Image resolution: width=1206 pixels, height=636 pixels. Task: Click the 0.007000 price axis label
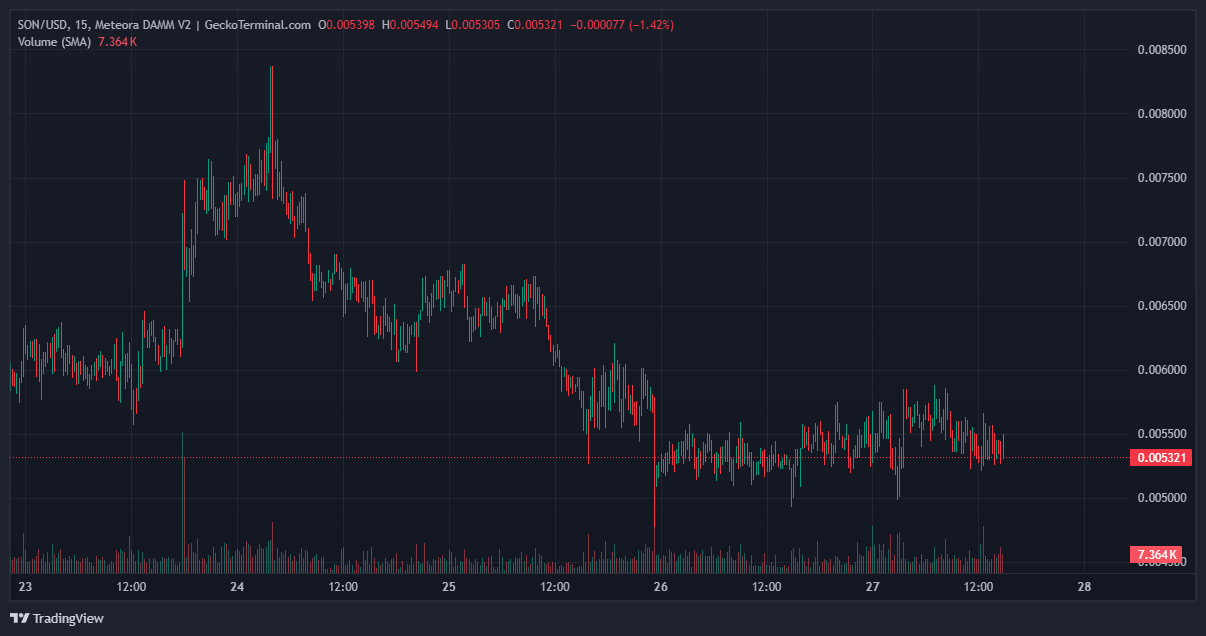[x=1162, y=242]
